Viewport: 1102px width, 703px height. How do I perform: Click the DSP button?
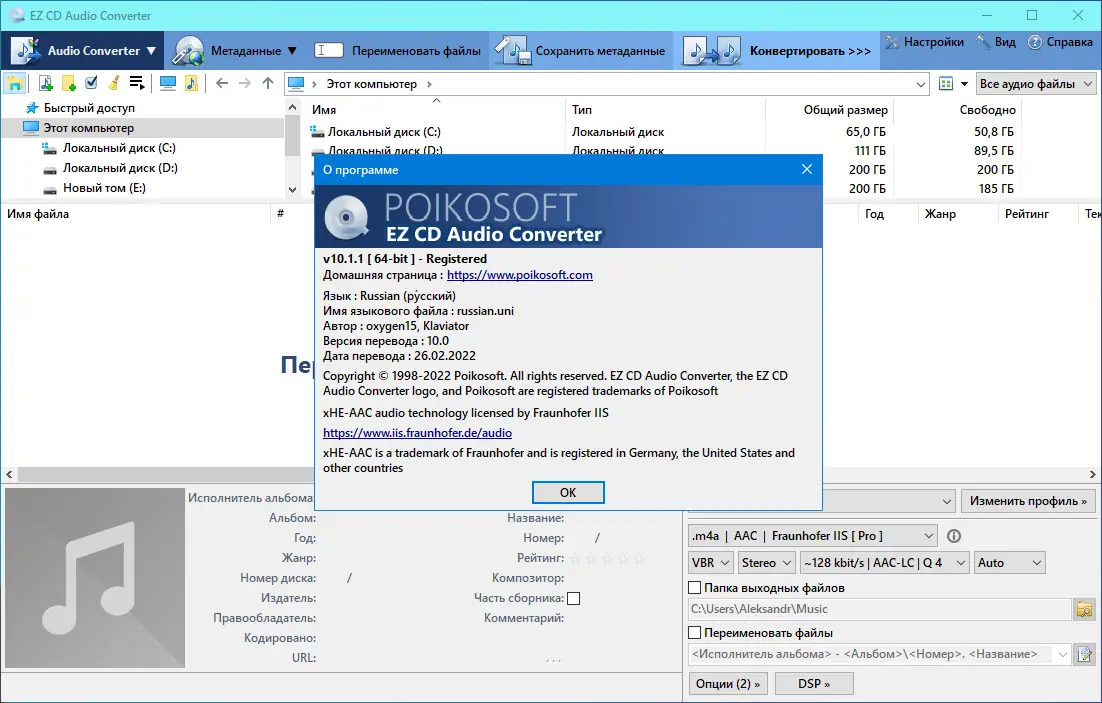tap(814, 684)
